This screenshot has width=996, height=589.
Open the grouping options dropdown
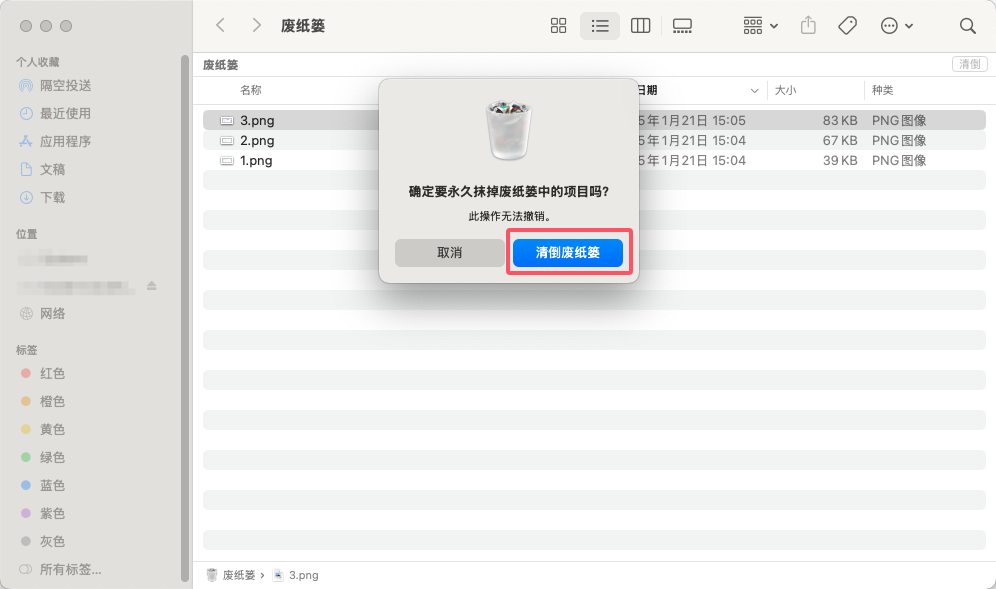coord(759,25)
